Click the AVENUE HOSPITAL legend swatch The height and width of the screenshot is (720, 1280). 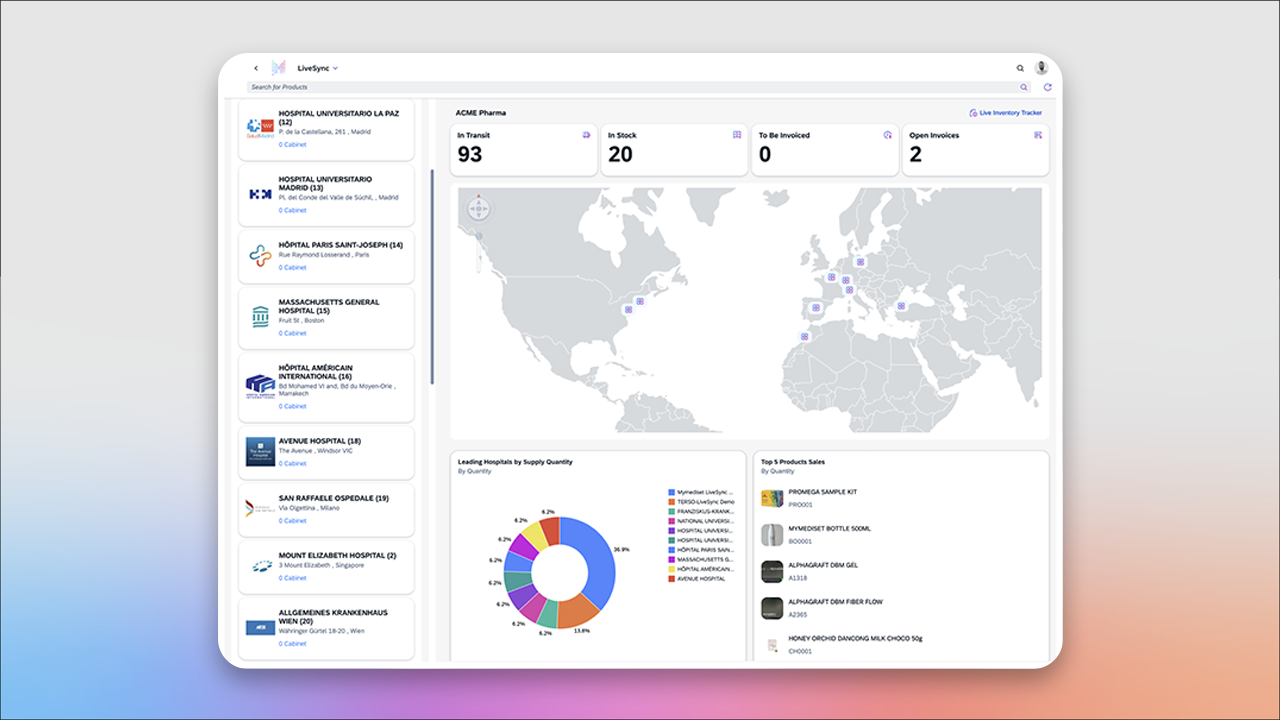tap(671, 579)
